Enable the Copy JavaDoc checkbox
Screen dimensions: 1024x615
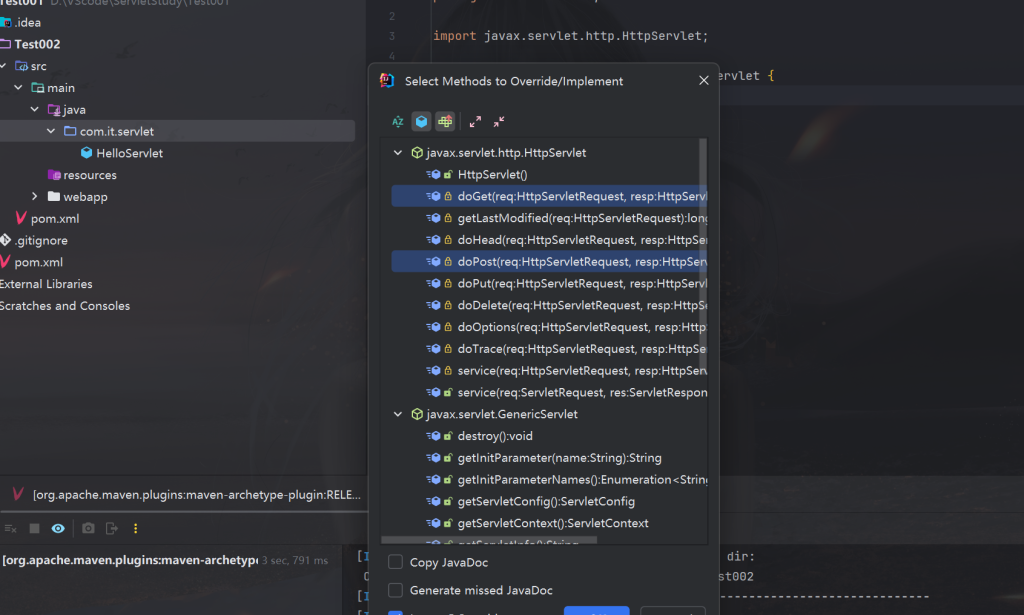(x=396, y=563)
